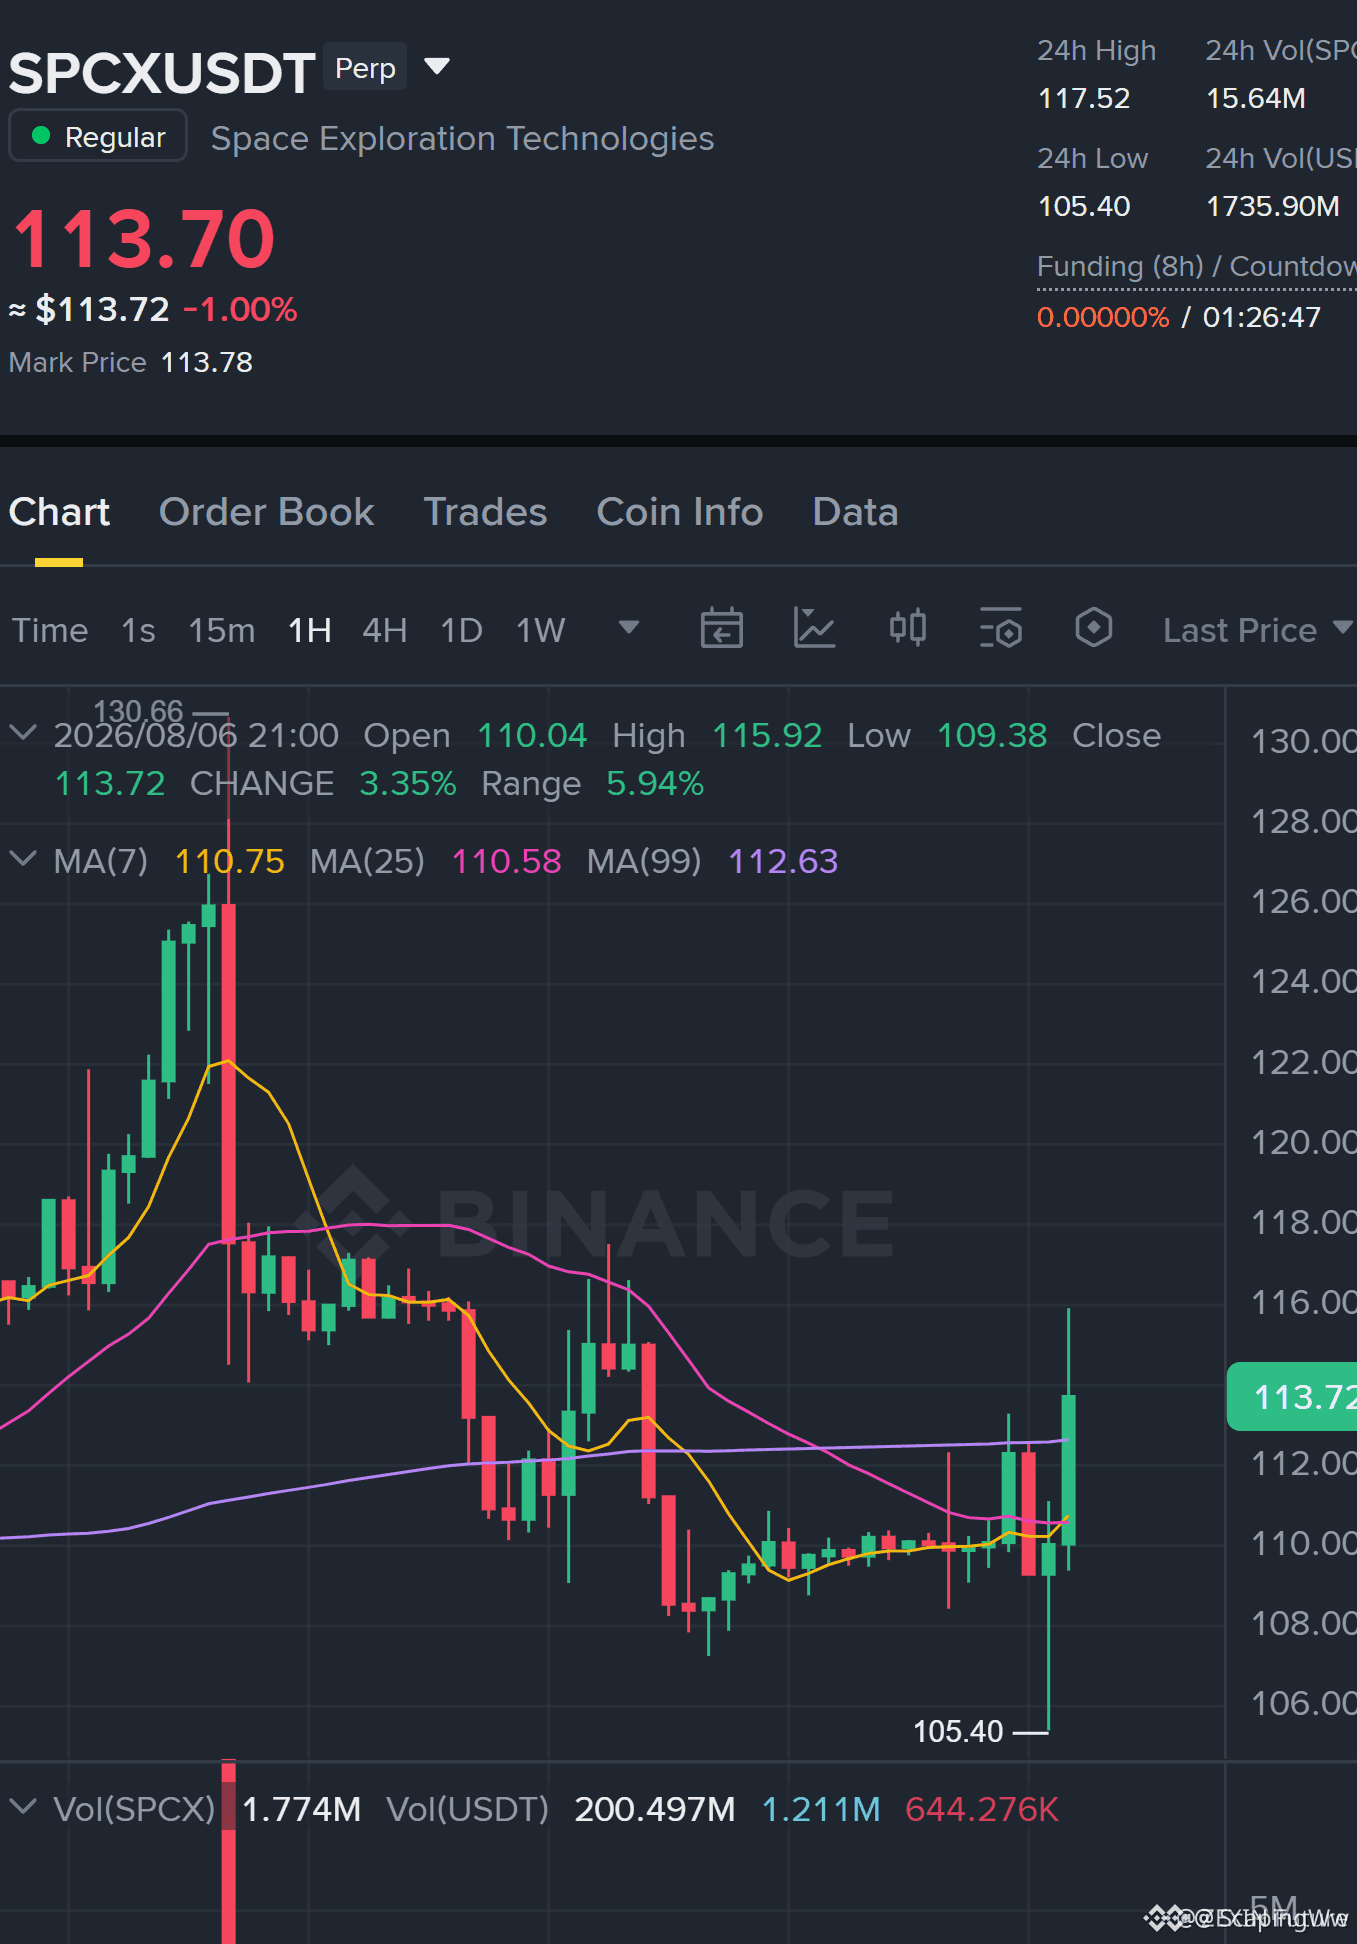Screen dimensions: 1357x1944
Task: Click the funding rate 0.00000%
Action: [1103, 317]
